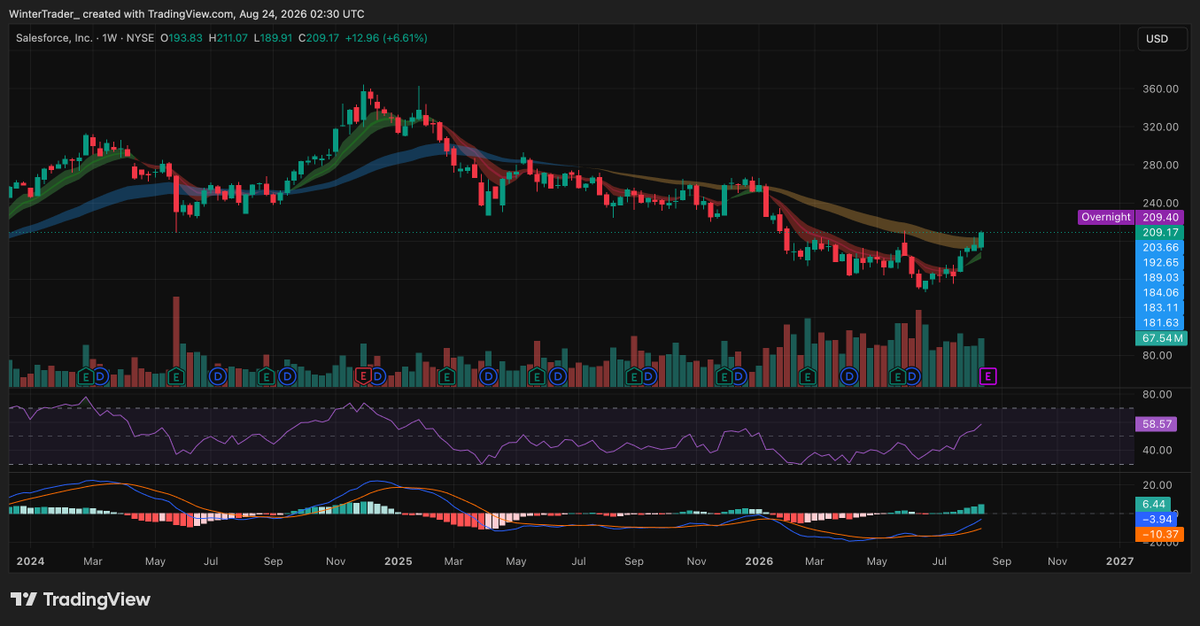1200x626 pixels.
Task: Click the 320.00 price scale label
Action: pos(1160,127)
